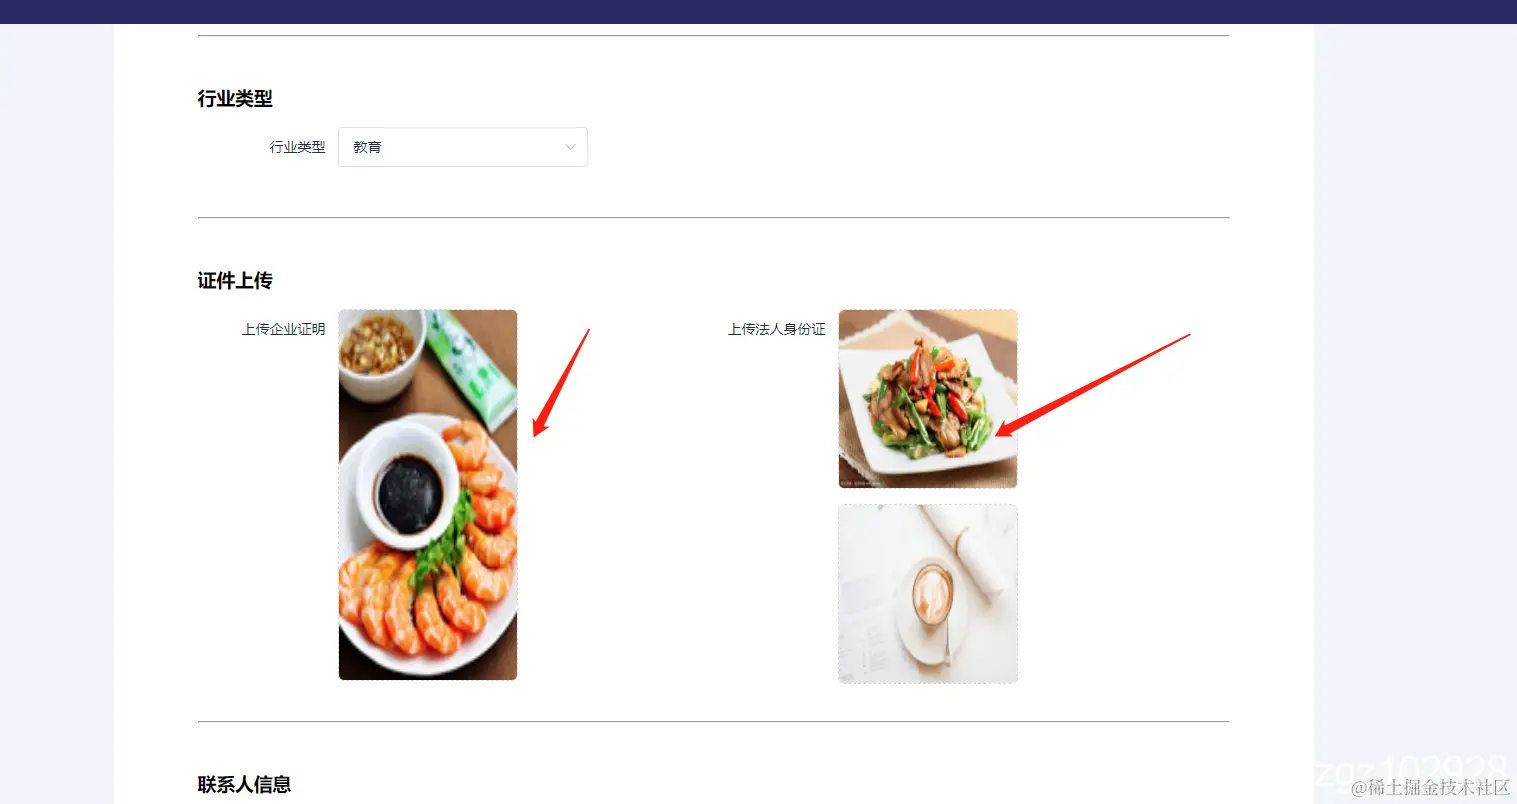Click the 上传法人身份证 field label
Image resolution: width=1517 pixels, height=804 pixels.
[x=776, y=329]
